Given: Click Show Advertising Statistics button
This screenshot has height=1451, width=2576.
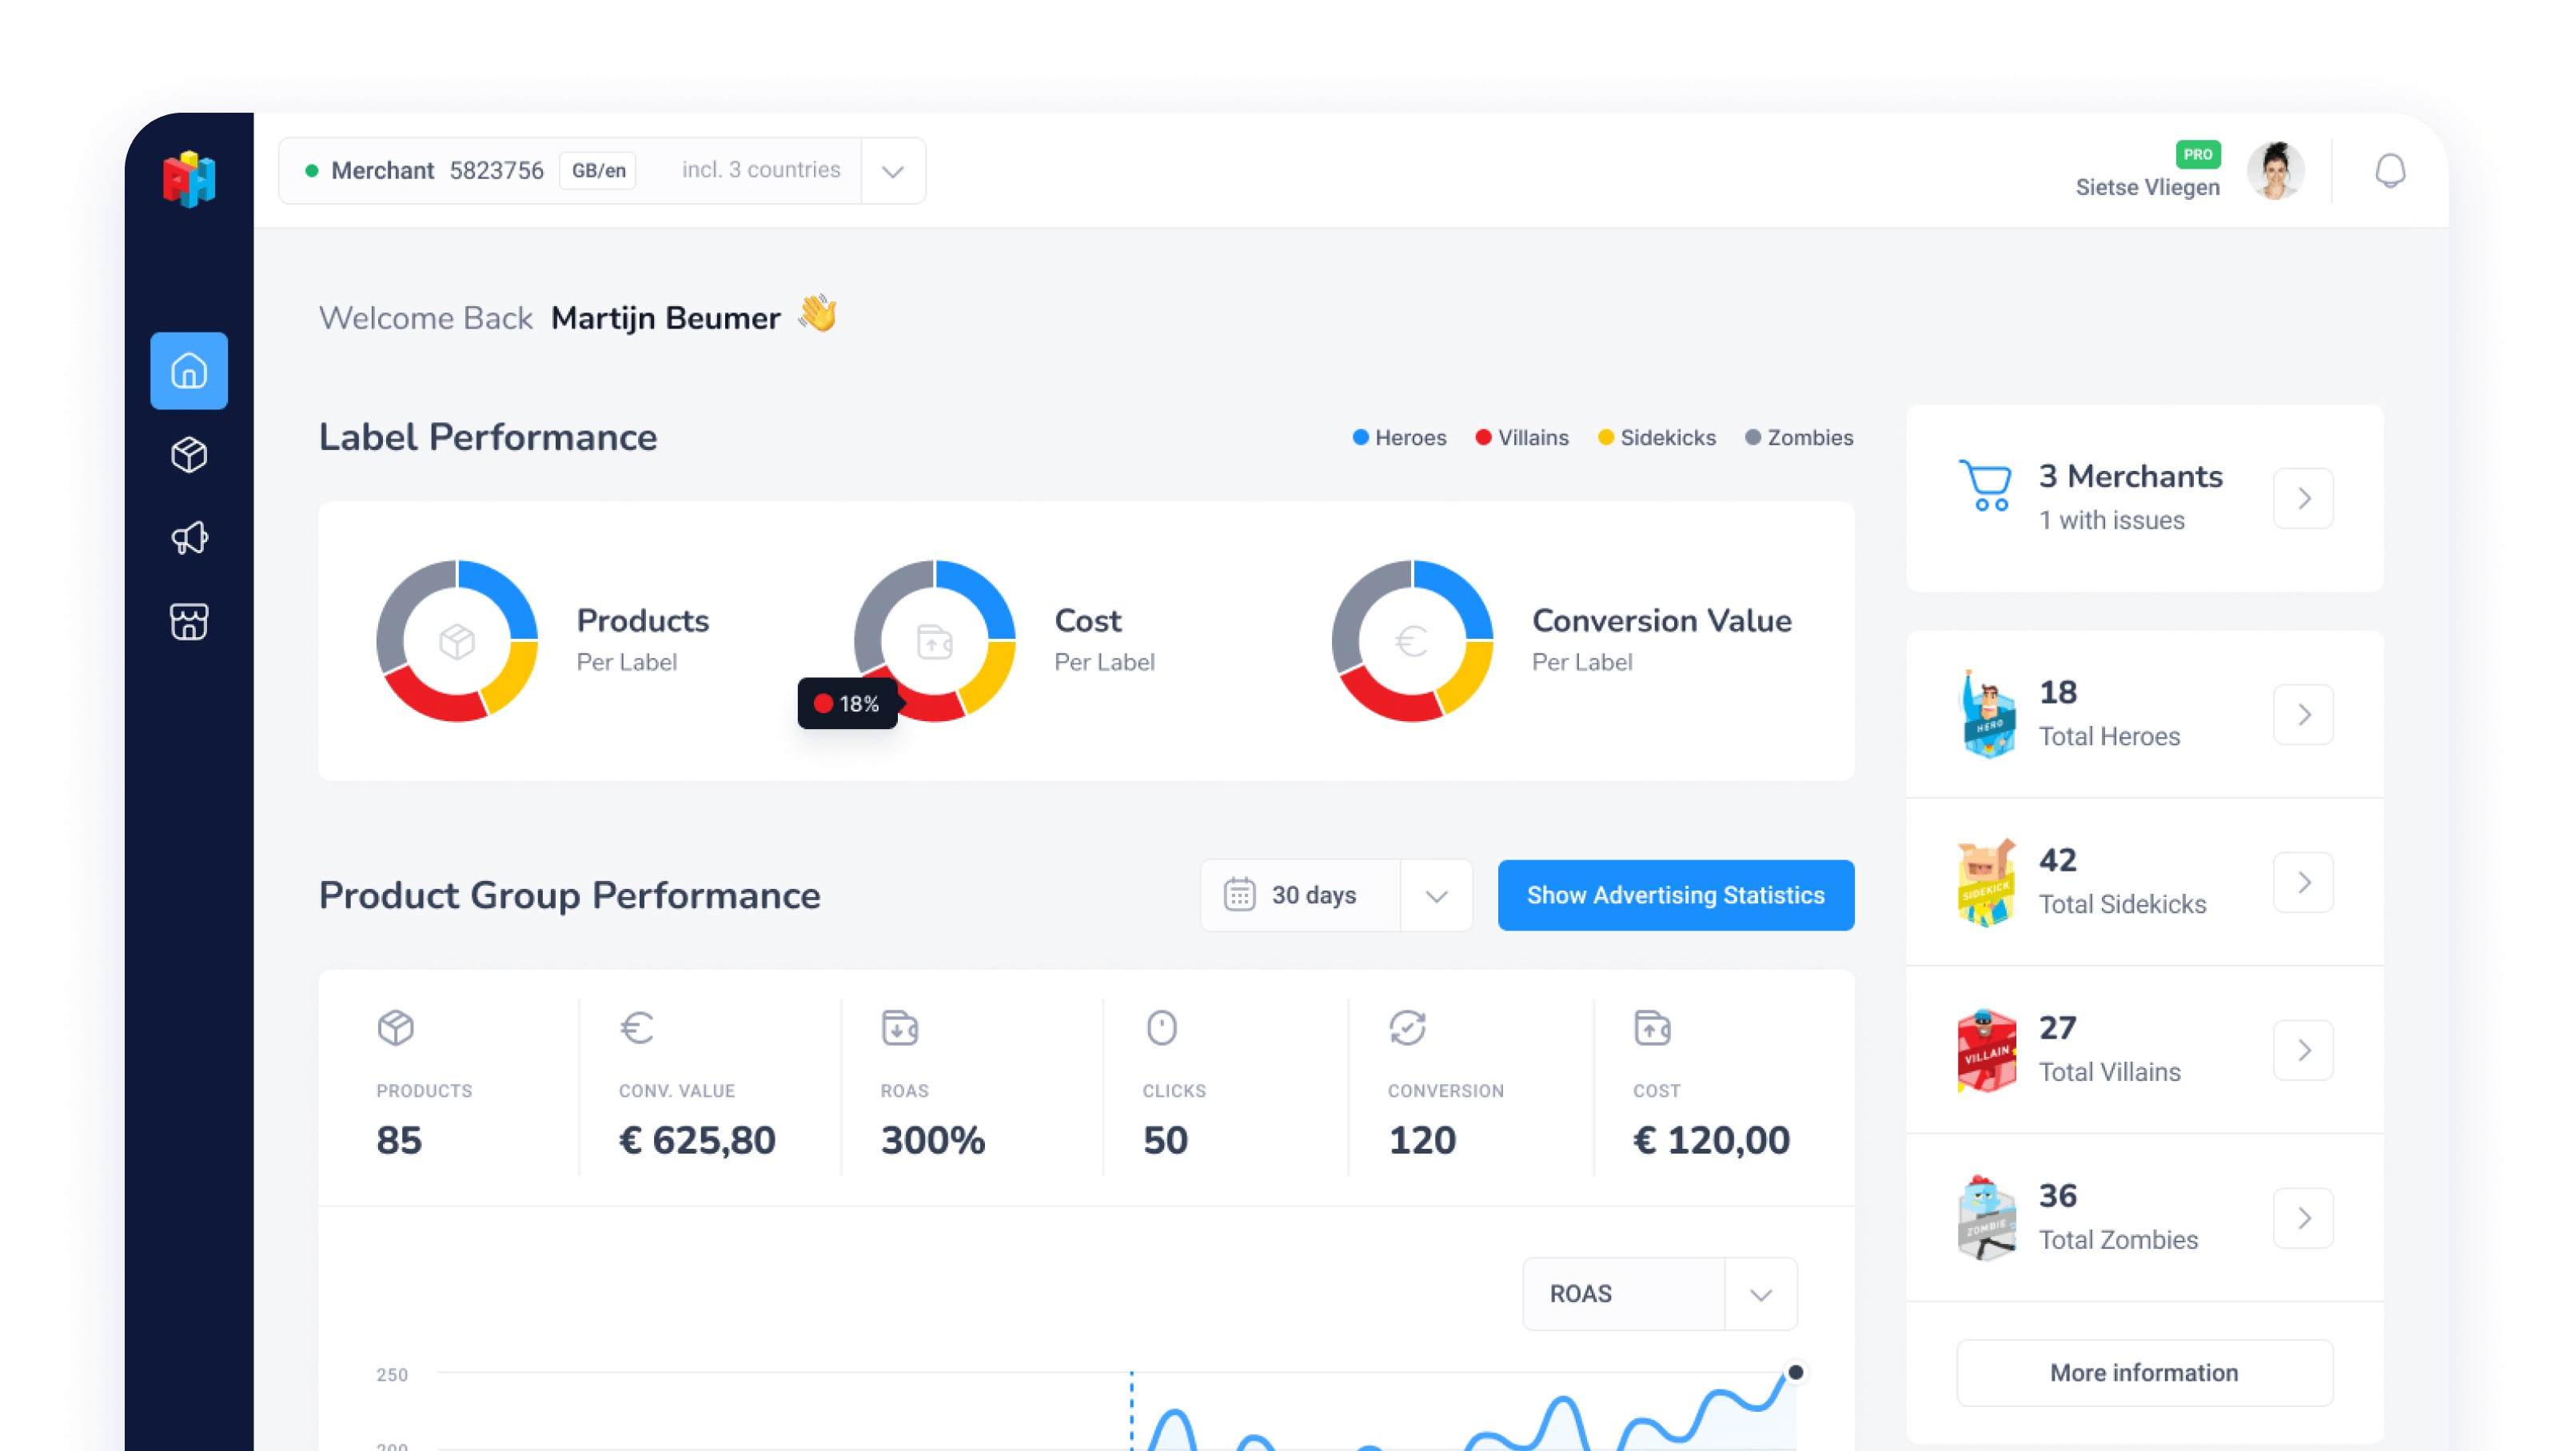Looking at the screenshot, I should click(1675, 896).
